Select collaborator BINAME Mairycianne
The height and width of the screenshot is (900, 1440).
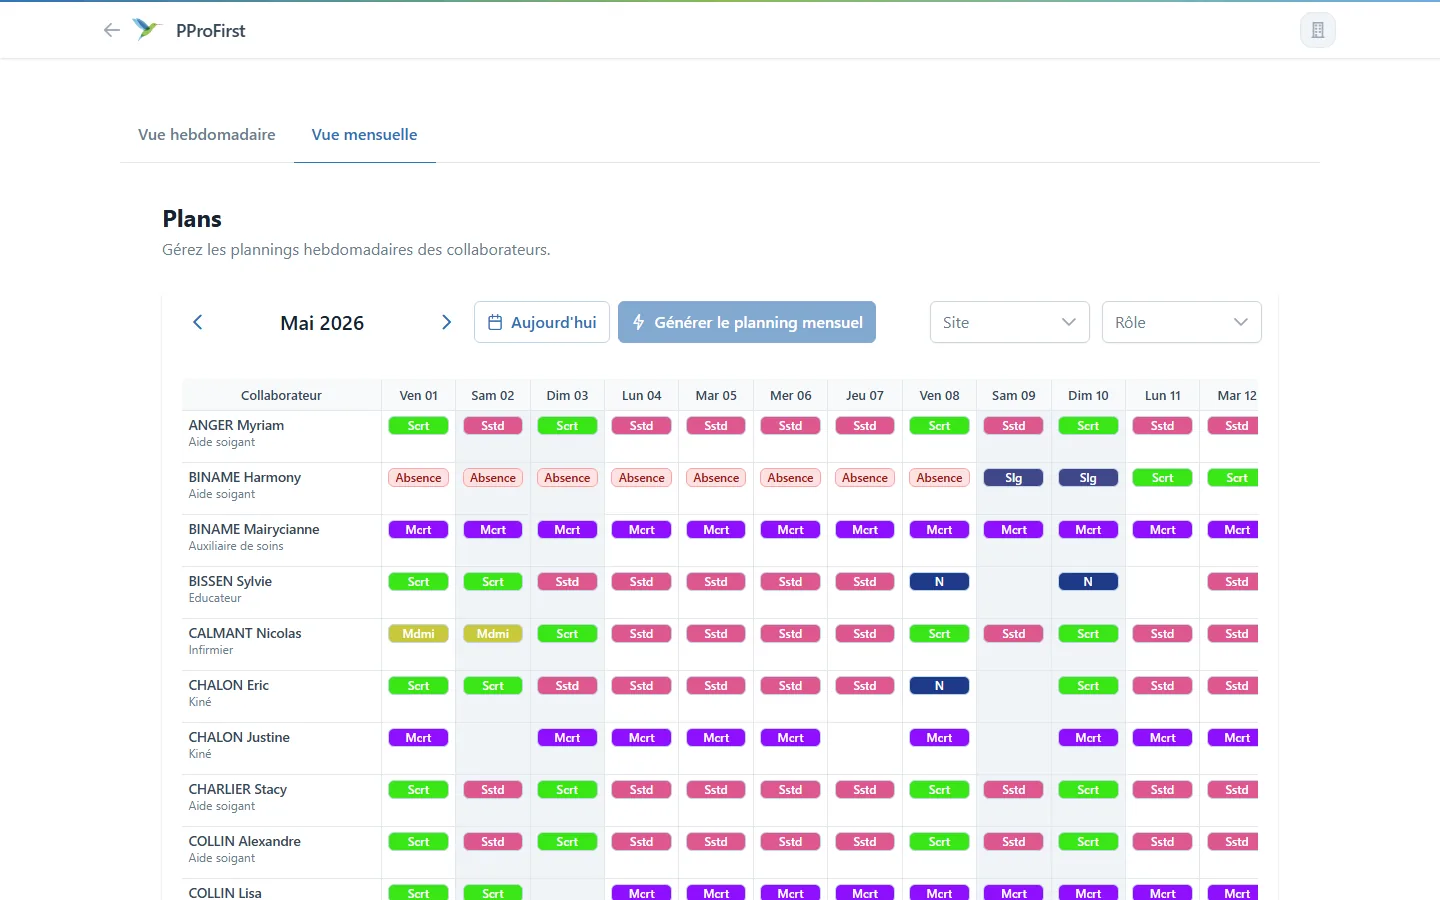click(254, 529)
